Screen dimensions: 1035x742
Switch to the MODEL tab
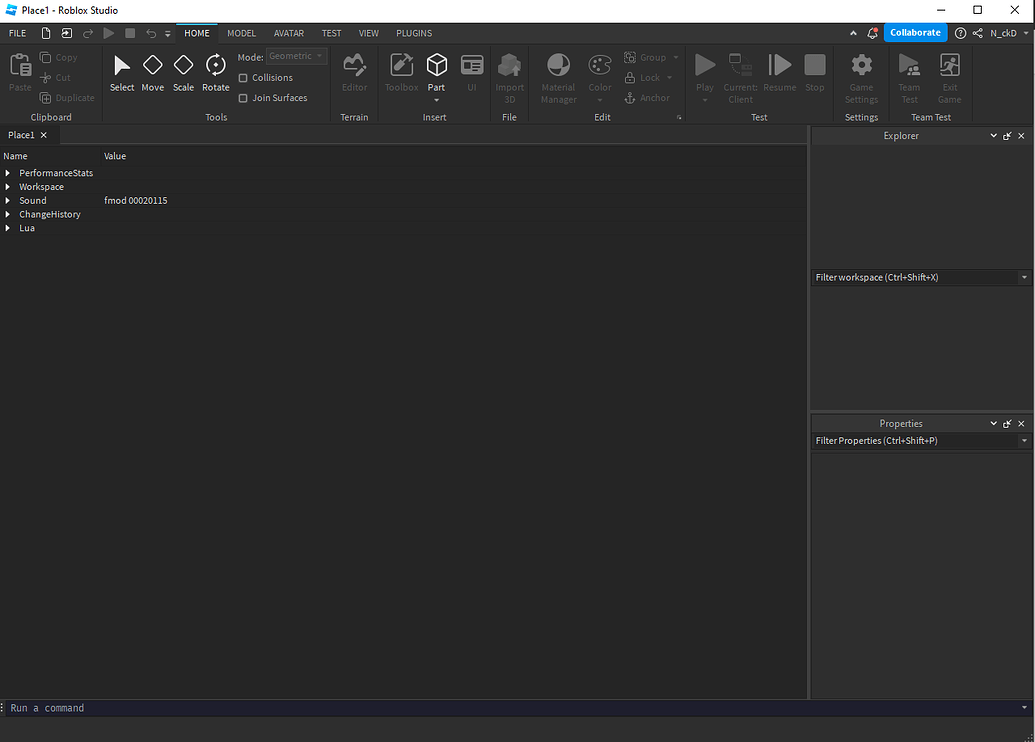click(242, 33)
